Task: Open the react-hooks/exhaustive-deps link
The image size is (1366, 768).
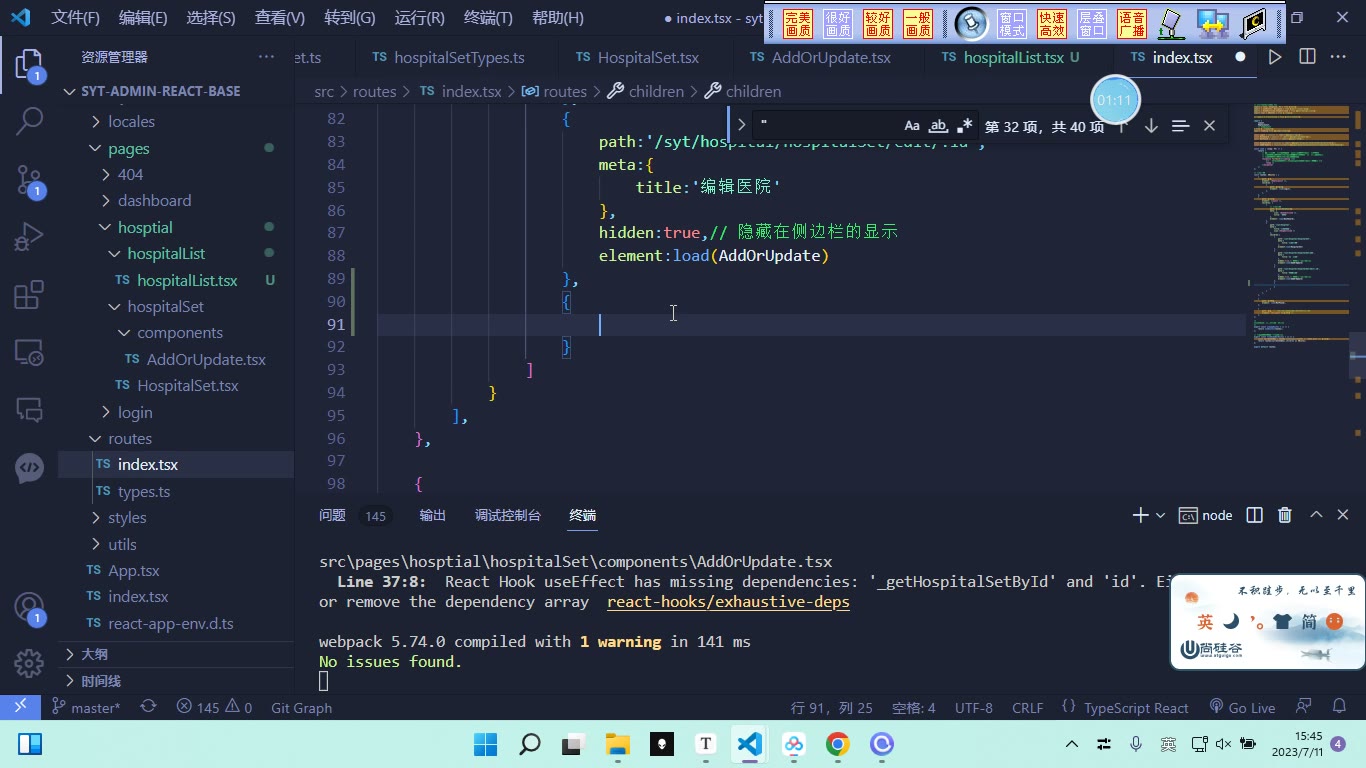Action: (x=728, y=602)
